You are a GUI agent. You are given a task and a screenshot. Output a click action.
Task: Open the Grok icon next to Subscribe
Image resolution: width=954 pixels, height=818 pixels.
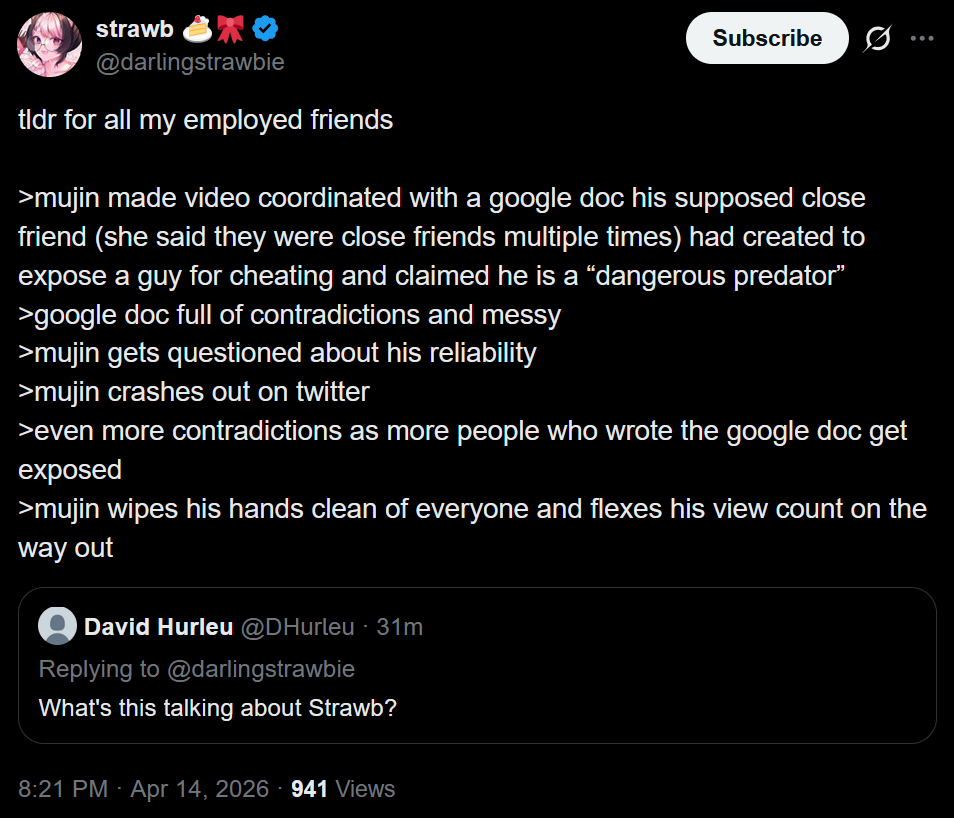[x=877, y=39]
